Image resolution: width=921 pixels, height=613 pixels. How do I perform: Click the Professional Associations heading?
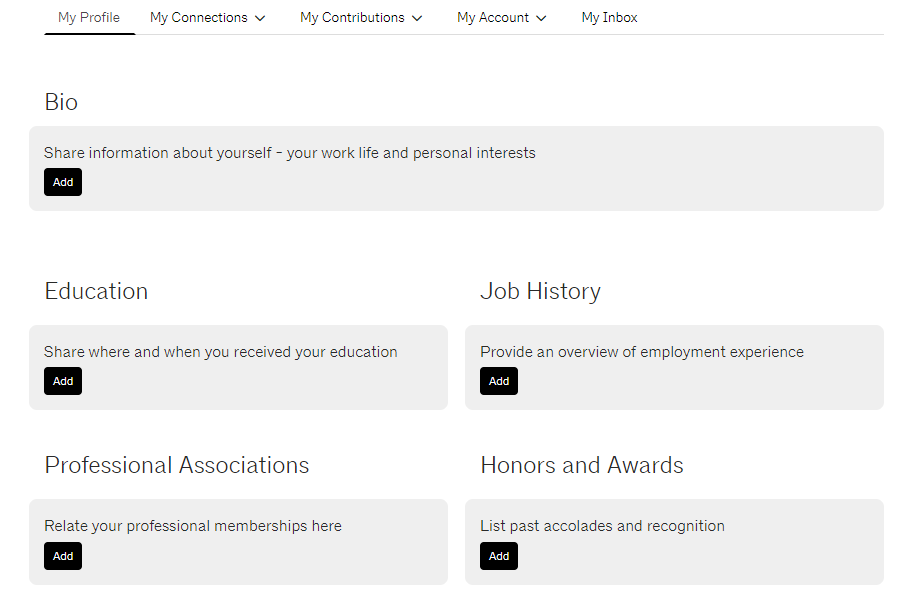(177, 465)
